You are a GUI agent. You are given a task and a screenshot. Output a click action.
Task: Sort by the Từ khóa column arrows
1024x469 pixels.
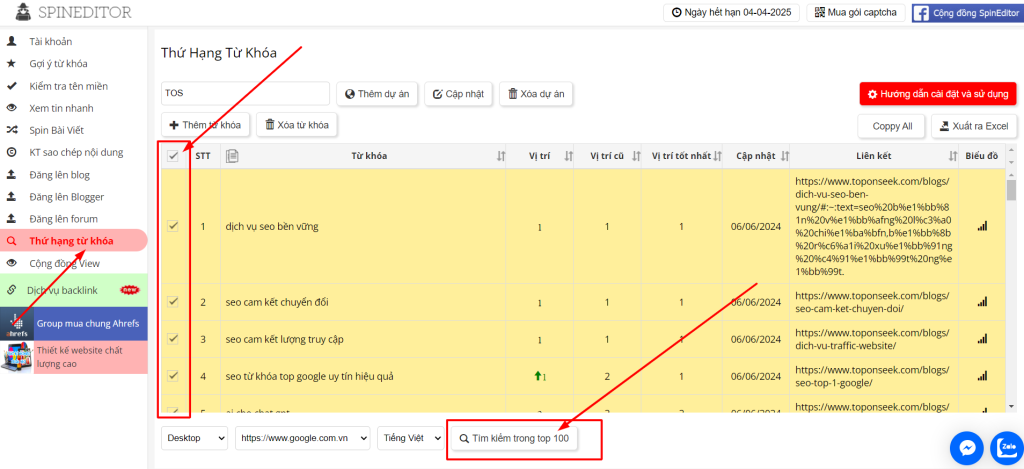pyautogui.click(x=501, y=156)
